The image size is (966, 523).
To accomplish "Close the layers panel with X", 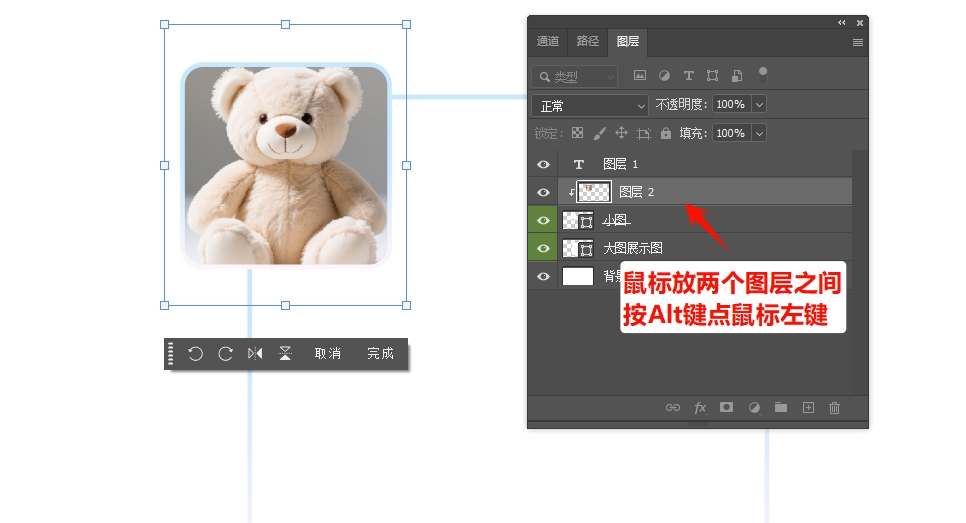I will point(860,23).
